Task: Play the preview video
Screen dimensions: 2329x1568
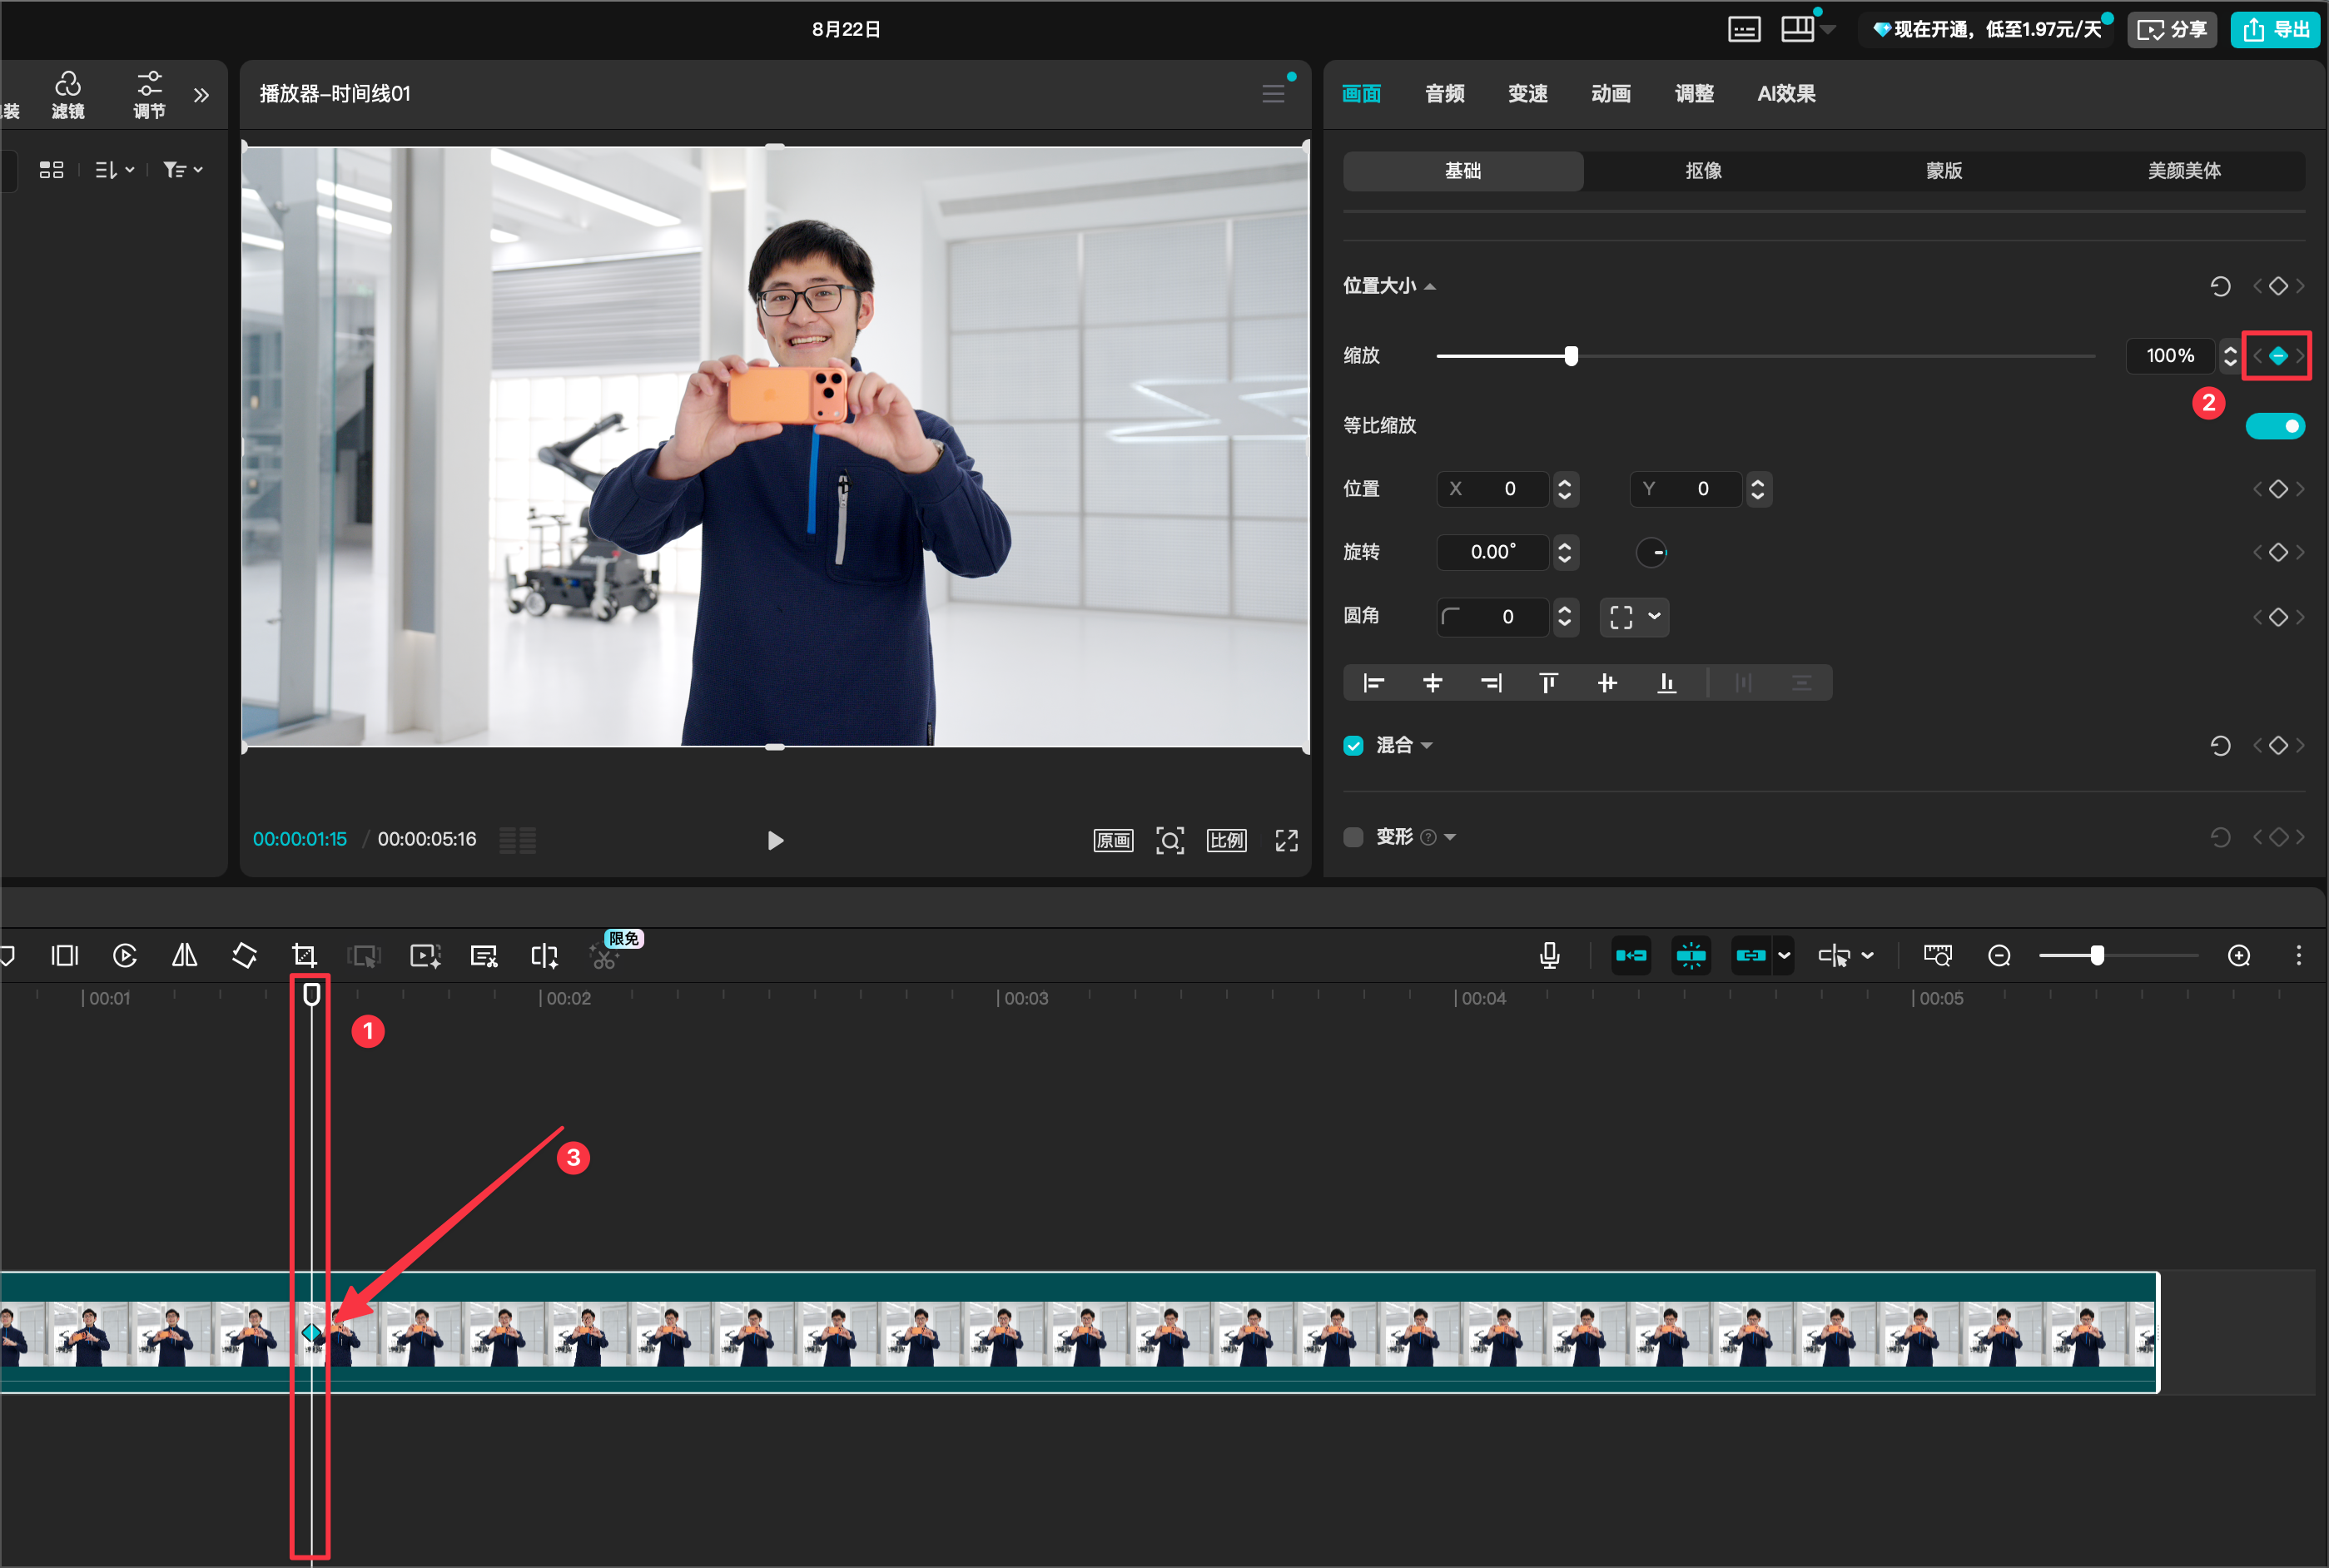Action: [x=775, y=840]
